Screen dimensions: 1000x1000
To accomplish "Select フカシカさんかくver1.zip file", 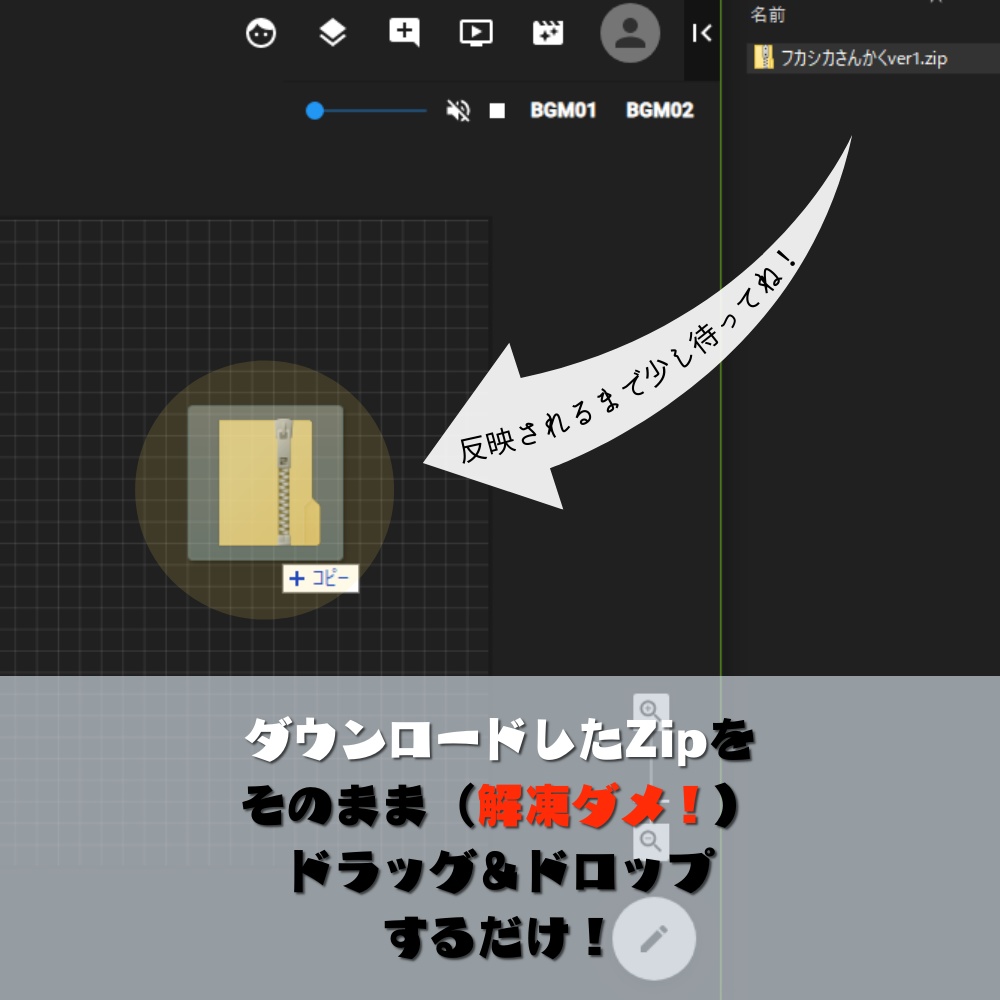I will point(873,58).
